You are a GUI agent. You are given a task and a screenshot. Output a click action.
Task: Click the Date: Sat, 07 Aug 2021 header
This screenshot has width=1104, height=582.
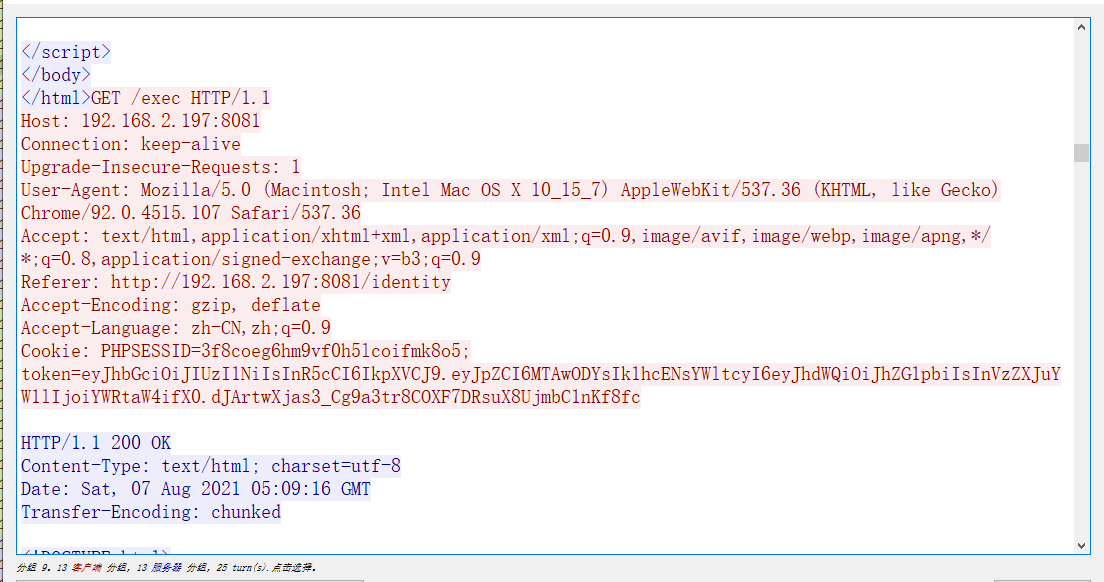[x=196, y=489]
